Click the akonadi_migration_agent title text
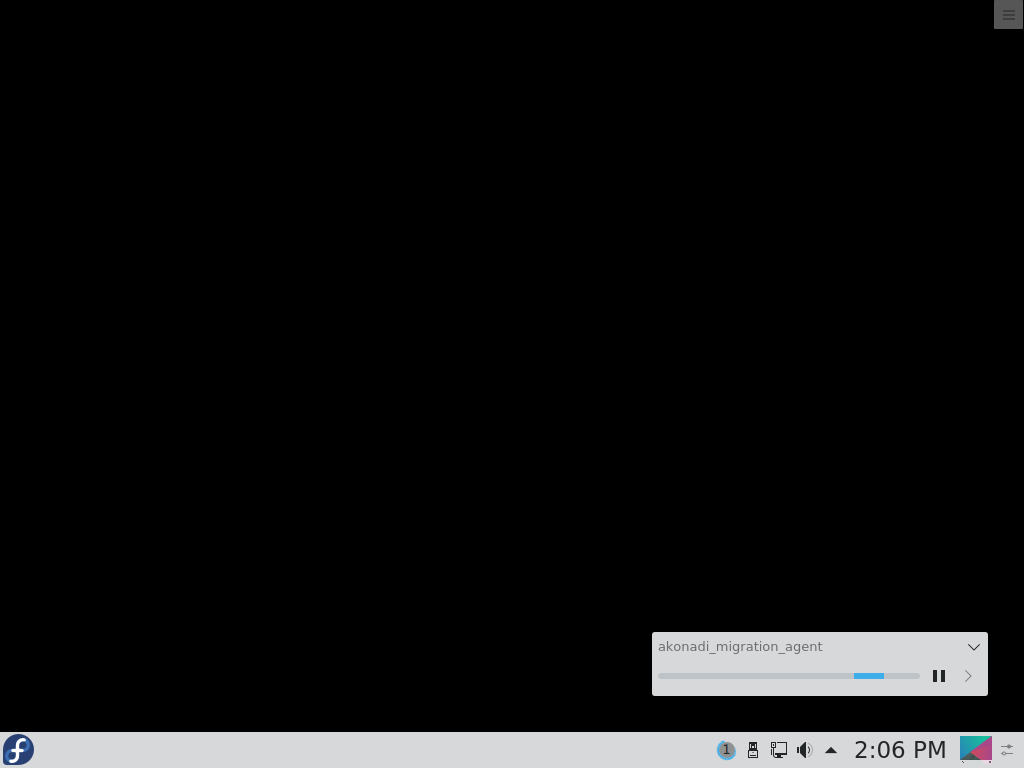Viewport: 1024px width, 768px height. [740, 647]
